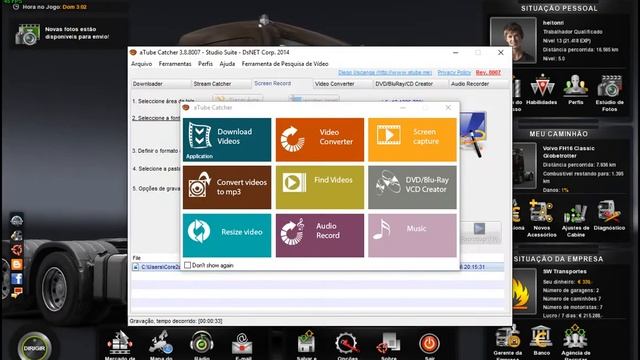Open the Resize video tile

pyautogui.click(x=227, y=236)
